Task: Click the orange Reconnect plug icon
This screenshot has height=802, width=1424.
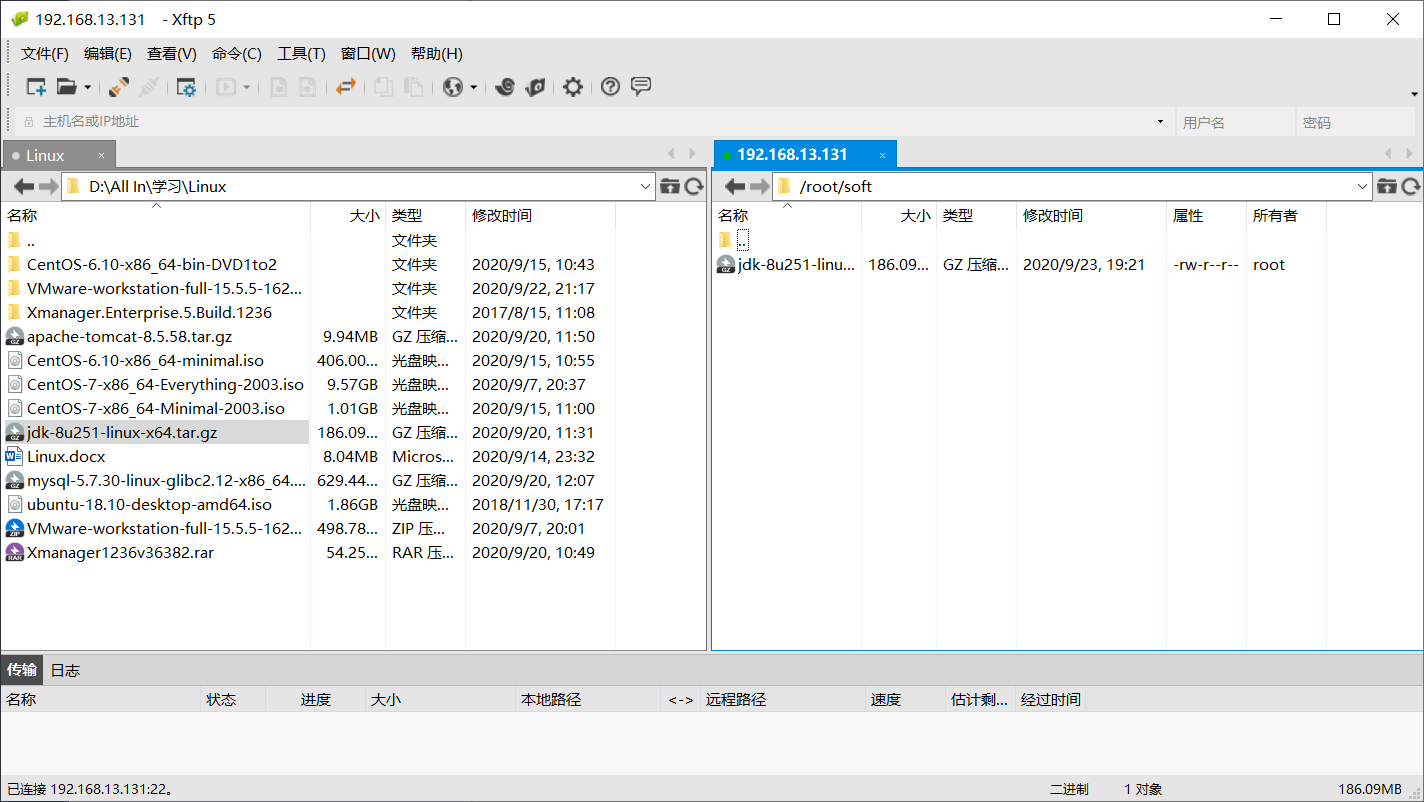Action: click(x=119, y=87)
